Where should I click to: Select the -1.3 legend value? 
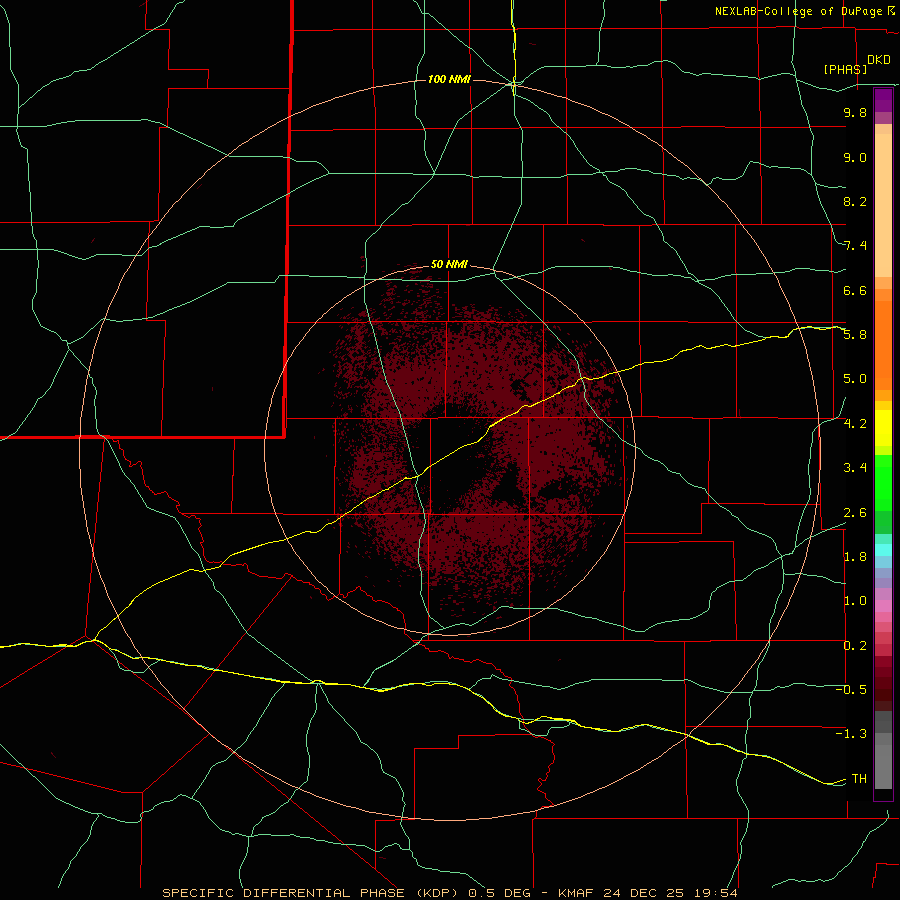(x=852, y=734)
